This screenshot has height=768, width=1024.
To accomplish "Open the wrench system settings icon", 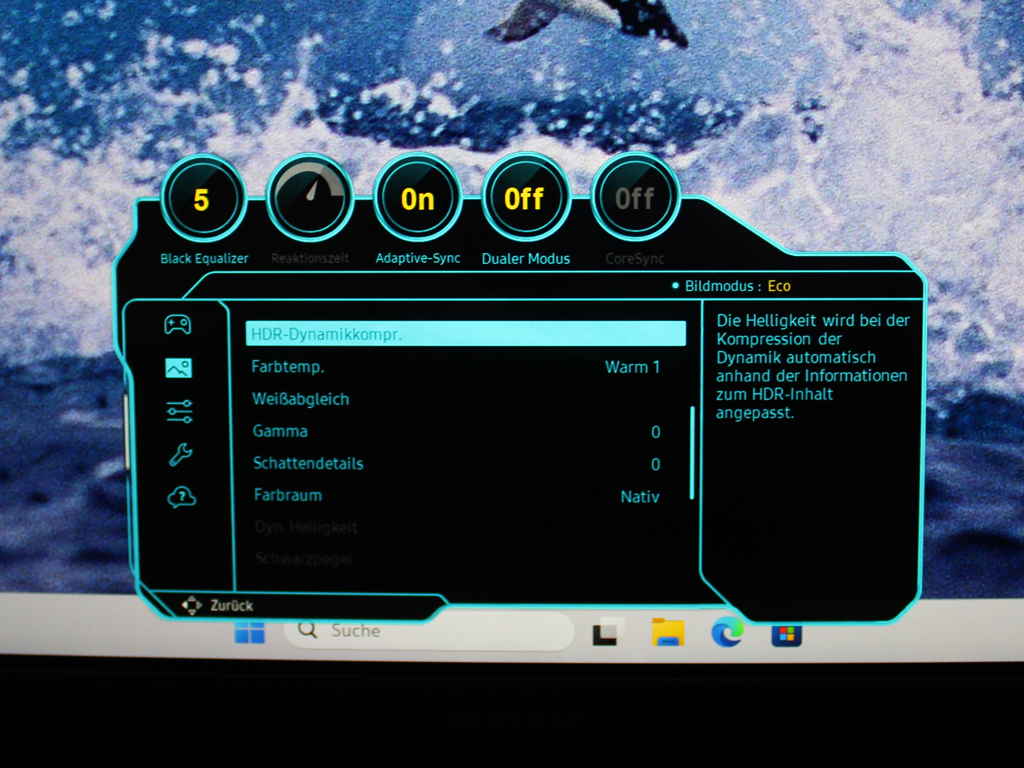I will click(x=180, y=455).
